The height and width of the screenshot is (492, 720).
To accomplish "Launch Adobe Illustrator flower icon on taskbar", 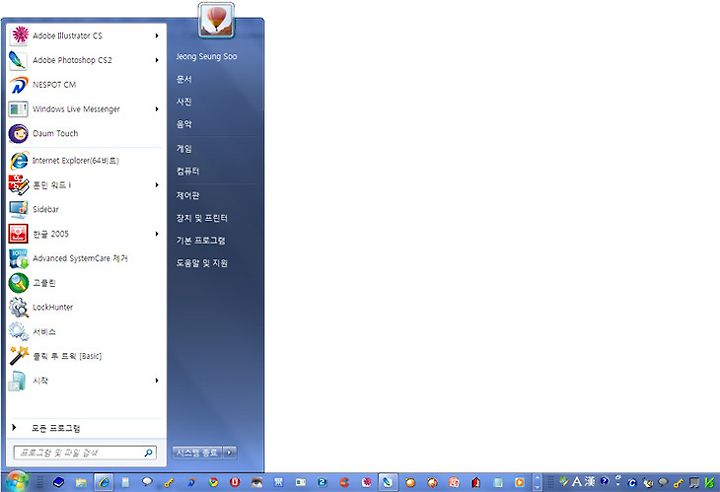I will [366, 482].
